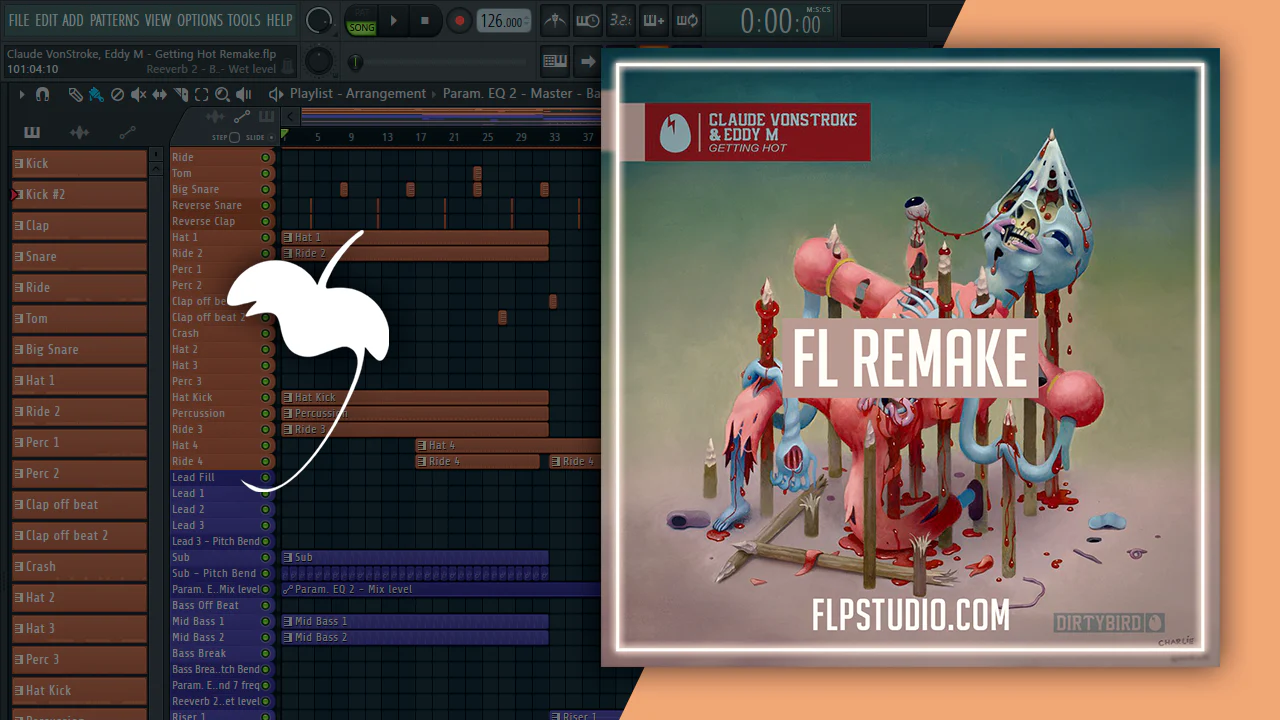Open the Clap pattern menu icon
The width and height of the screenshot is (1280, 720).
pyautogui.click(x=19, y=225)
